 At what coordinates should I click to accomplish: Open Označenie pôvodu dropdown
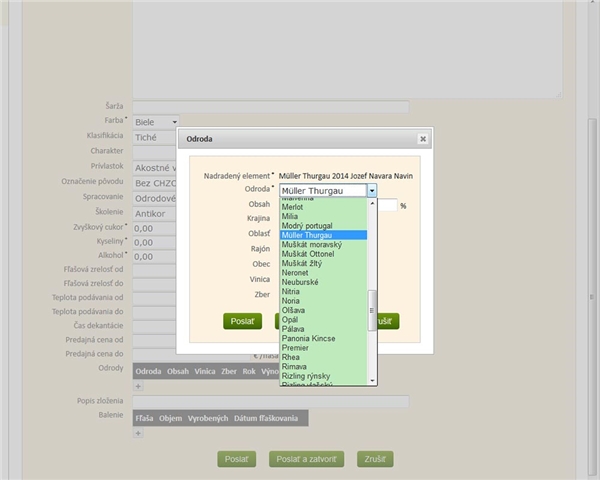point(154,183)
